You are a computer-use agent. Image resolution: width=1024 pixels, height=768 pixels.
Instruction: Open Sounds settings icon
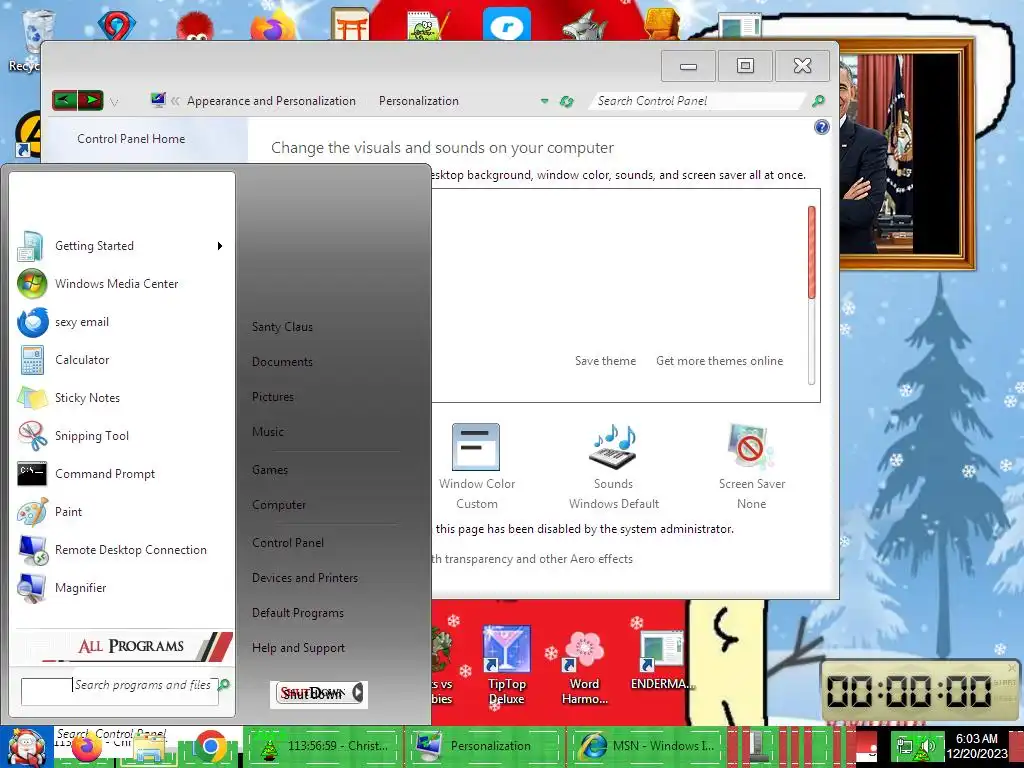tap(613, 446)
